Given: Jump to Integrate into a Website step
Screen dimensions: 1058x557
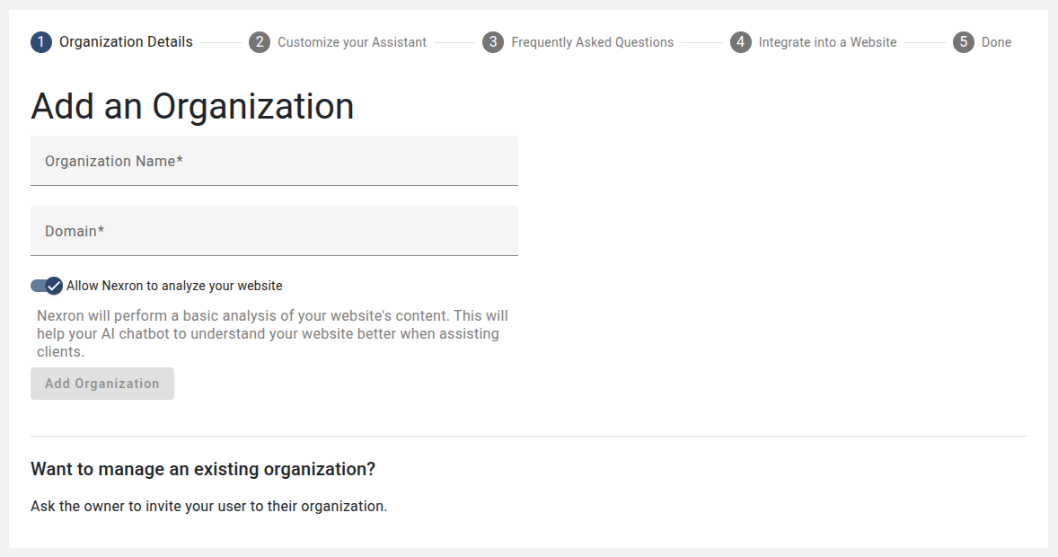Looking at the screenshot, I should [x=827, y=42].
